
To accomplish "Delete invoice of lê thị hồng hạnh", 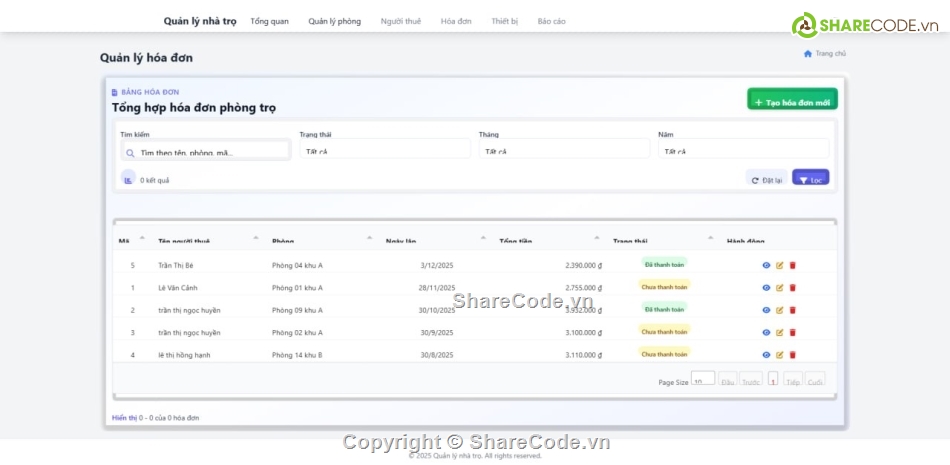I will [x=792, y=355].
